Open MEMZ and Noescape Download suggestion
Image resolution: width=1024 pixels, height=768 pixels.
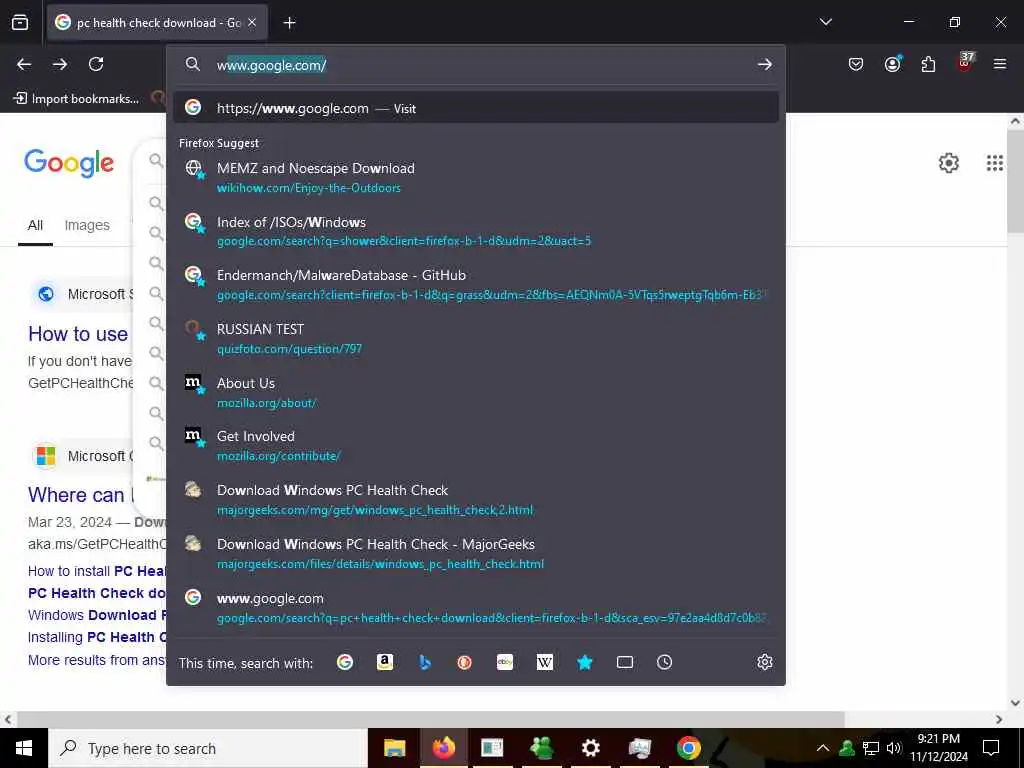click(476, 178)
